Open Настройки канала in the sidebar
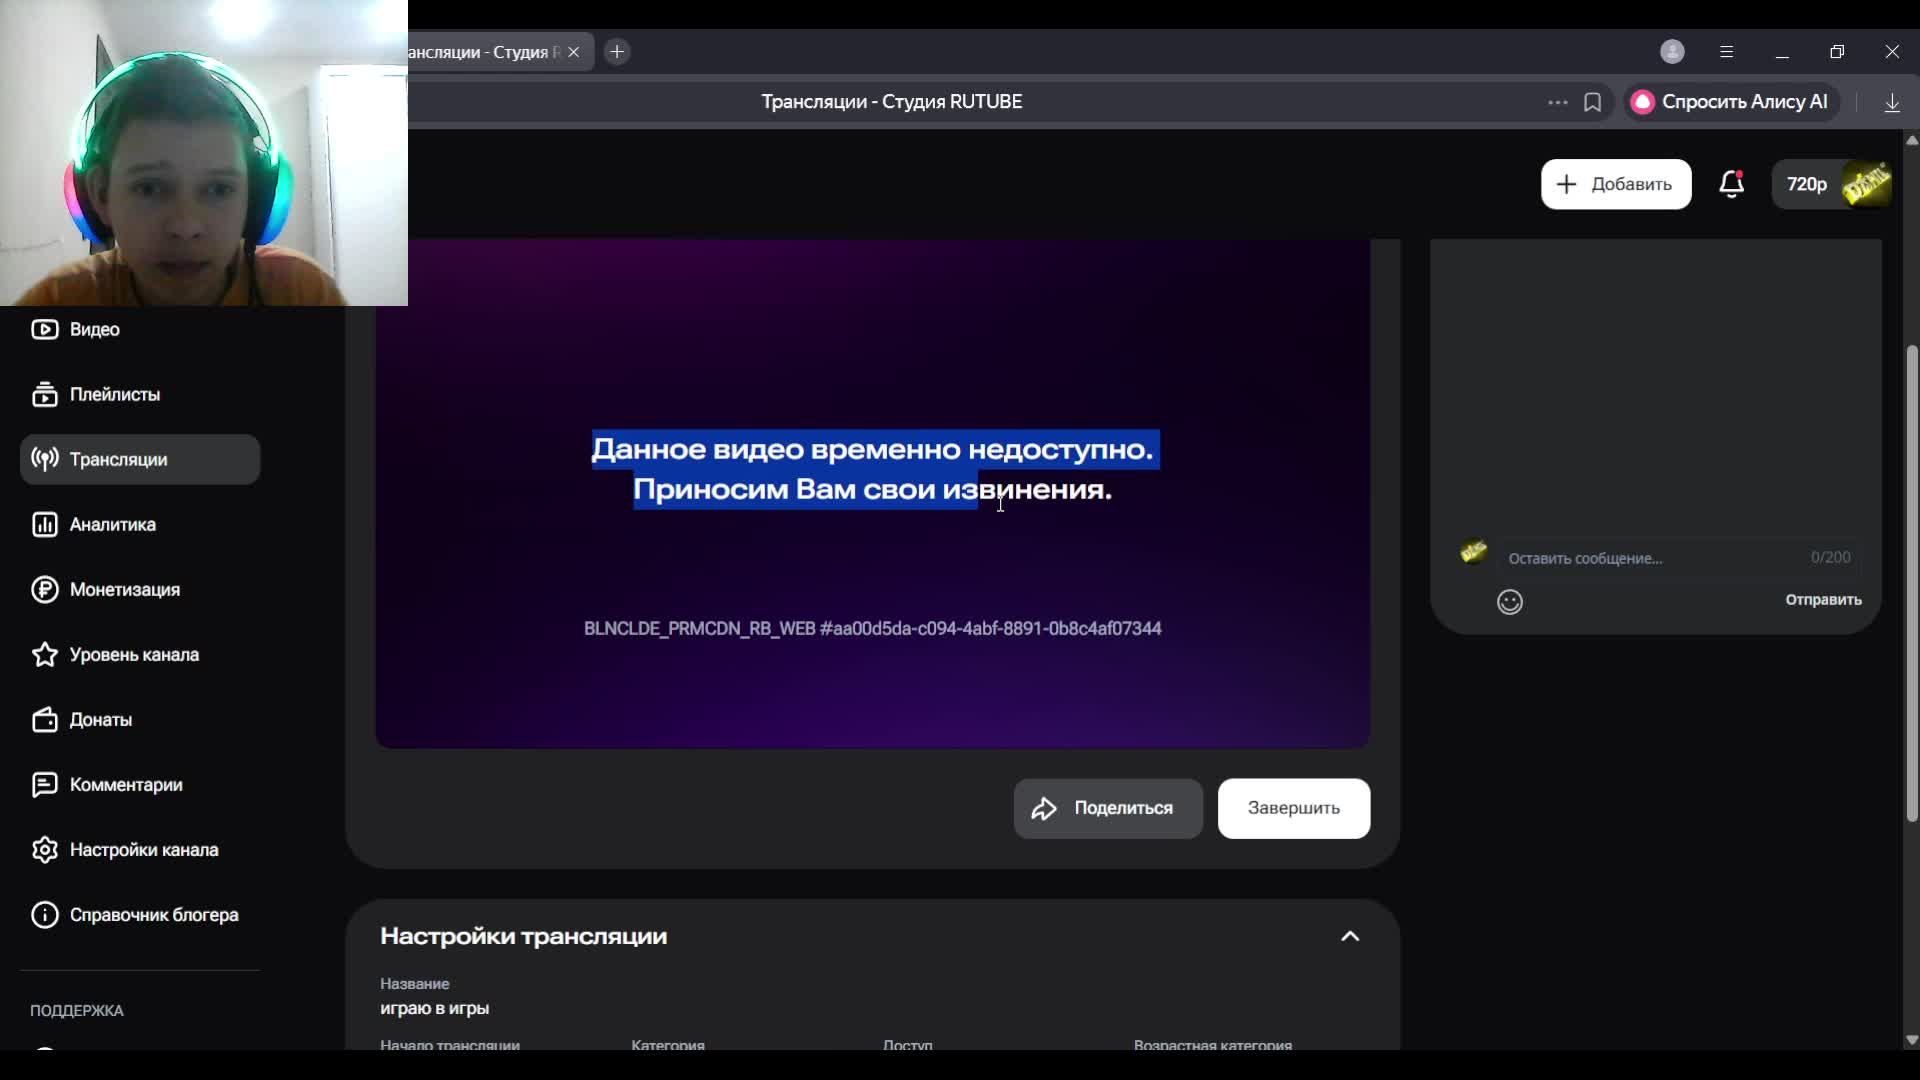The height and width of the screenshot is (1080, 1920). point(140,849)
